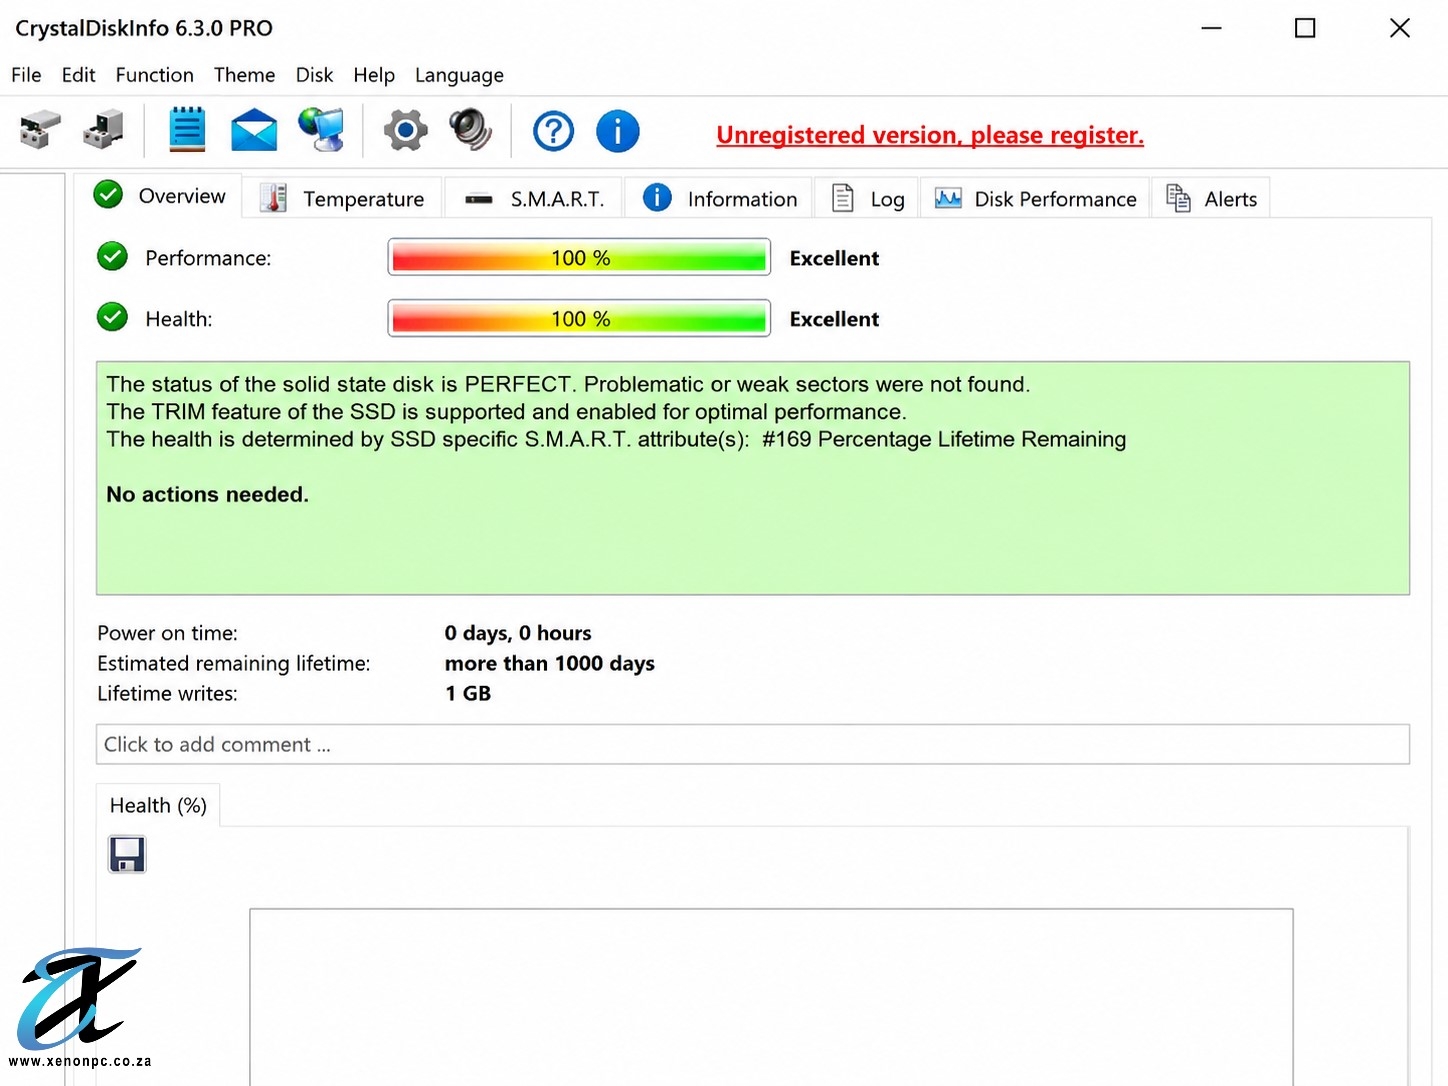Select the Alerts tab
The image size is (1448, 1086).
(1212, 198)
